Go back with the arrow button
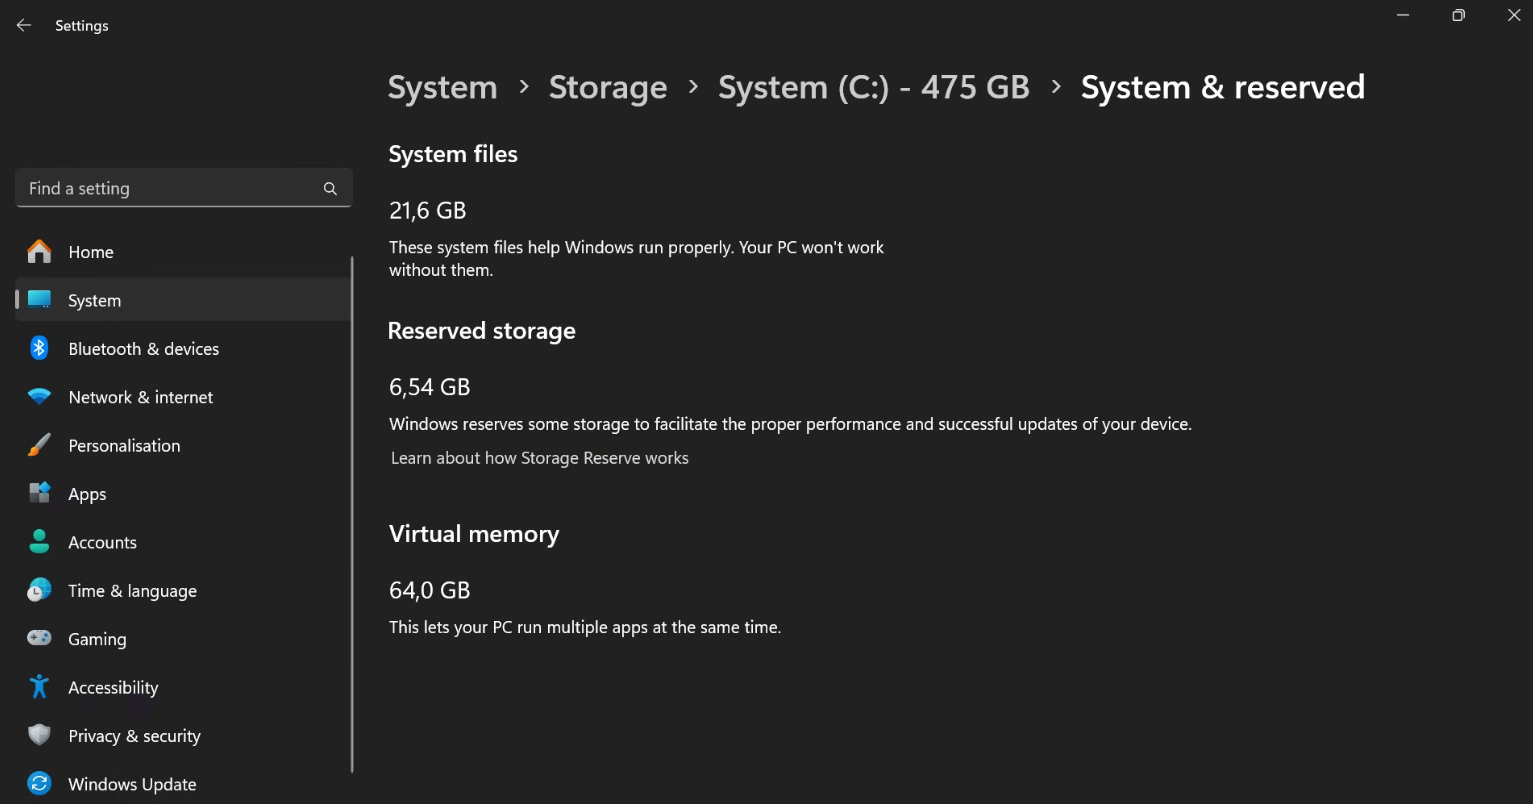1533x804 pixels. pyautogui.click(x=24, y=25)
